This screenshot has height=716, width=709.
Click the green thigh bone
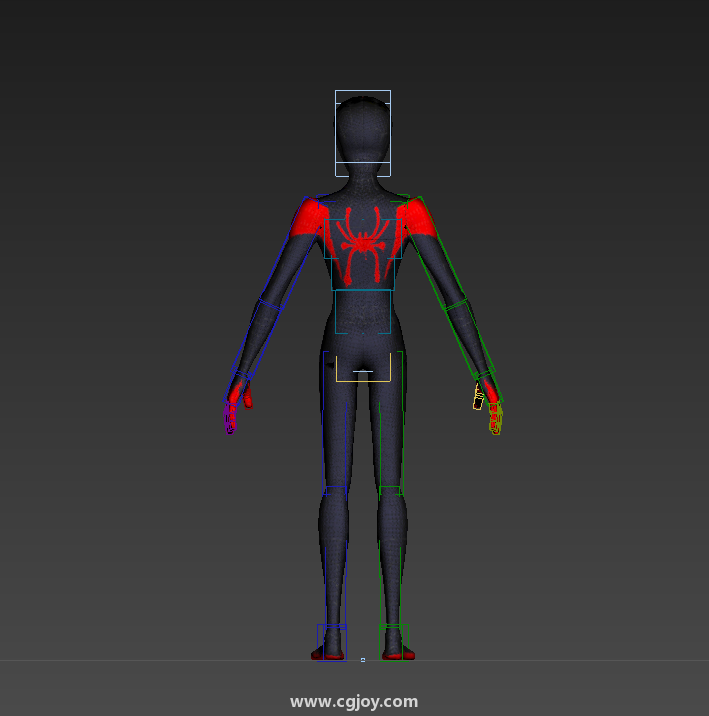(391, 420)
